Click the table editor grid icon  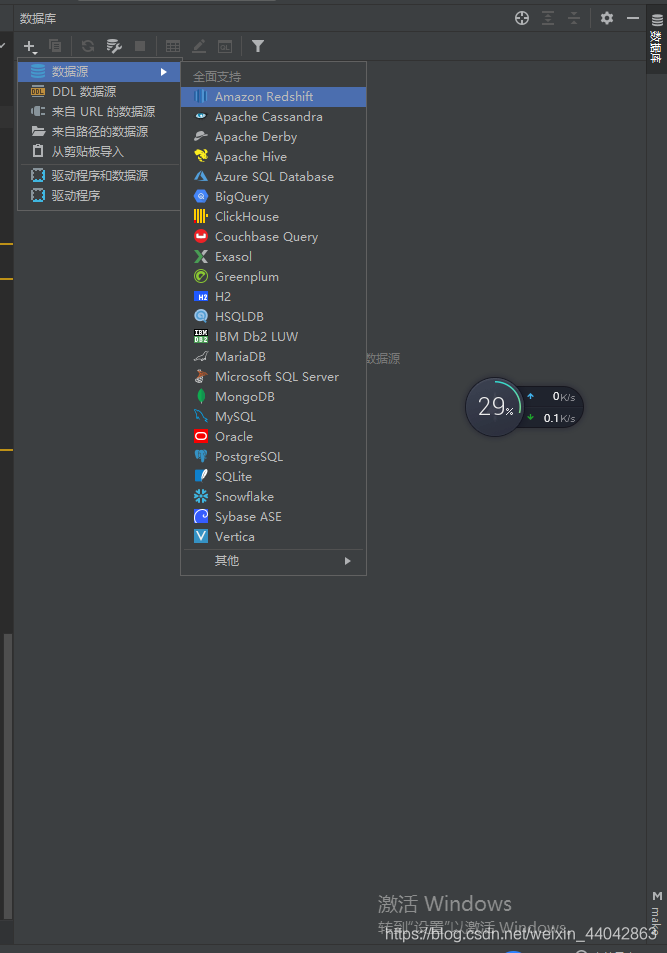[x=173, y=46]
